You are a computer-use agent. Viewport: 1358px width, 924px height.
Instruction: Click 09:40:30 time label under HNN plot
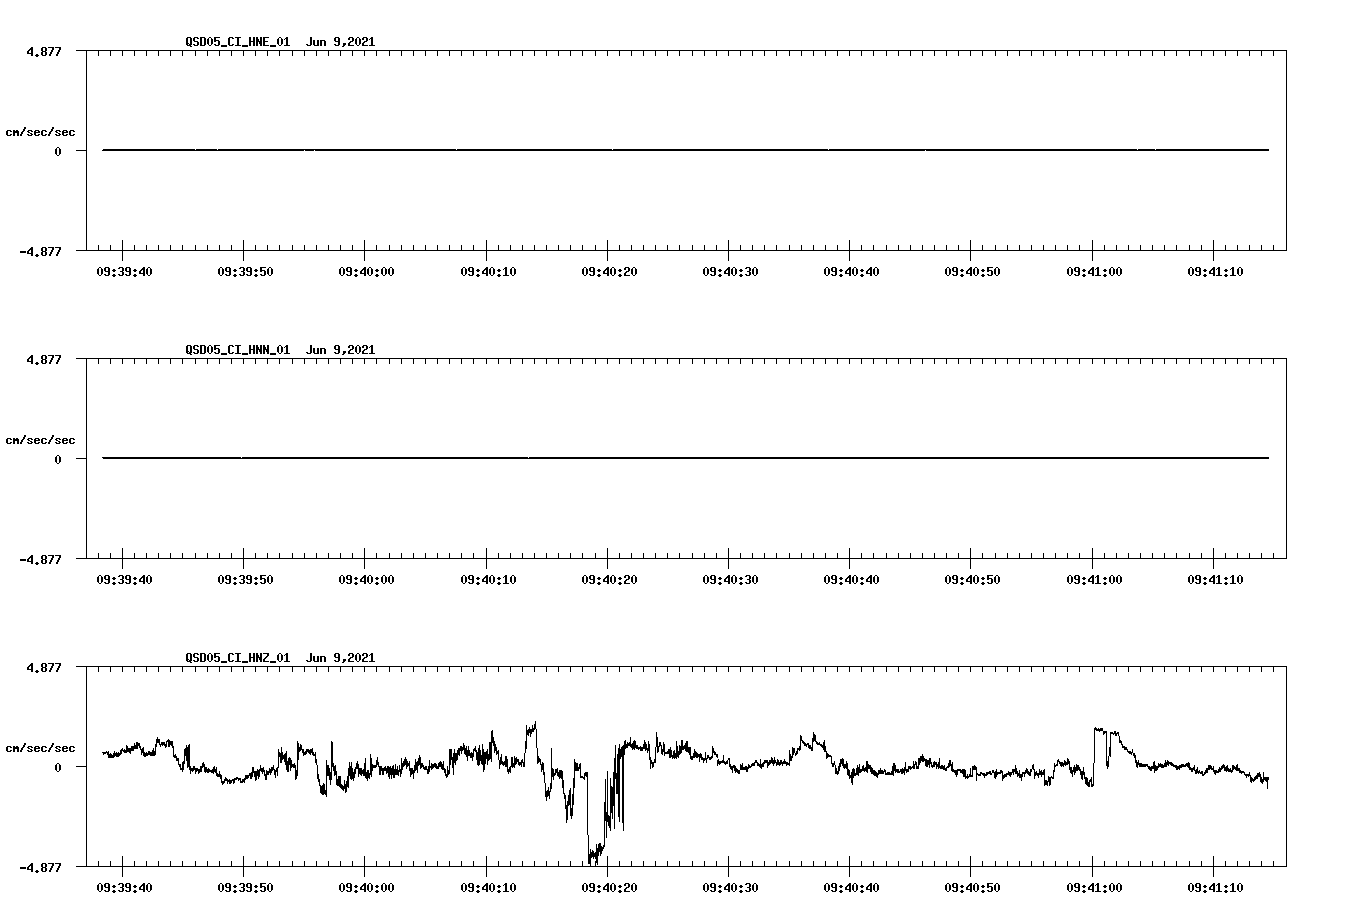(x=730, y=580)
